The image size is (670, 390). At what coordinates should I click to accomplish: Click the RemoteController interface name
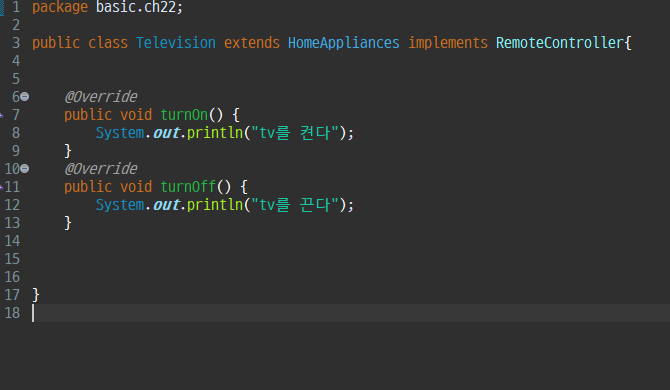pos(559,43)
